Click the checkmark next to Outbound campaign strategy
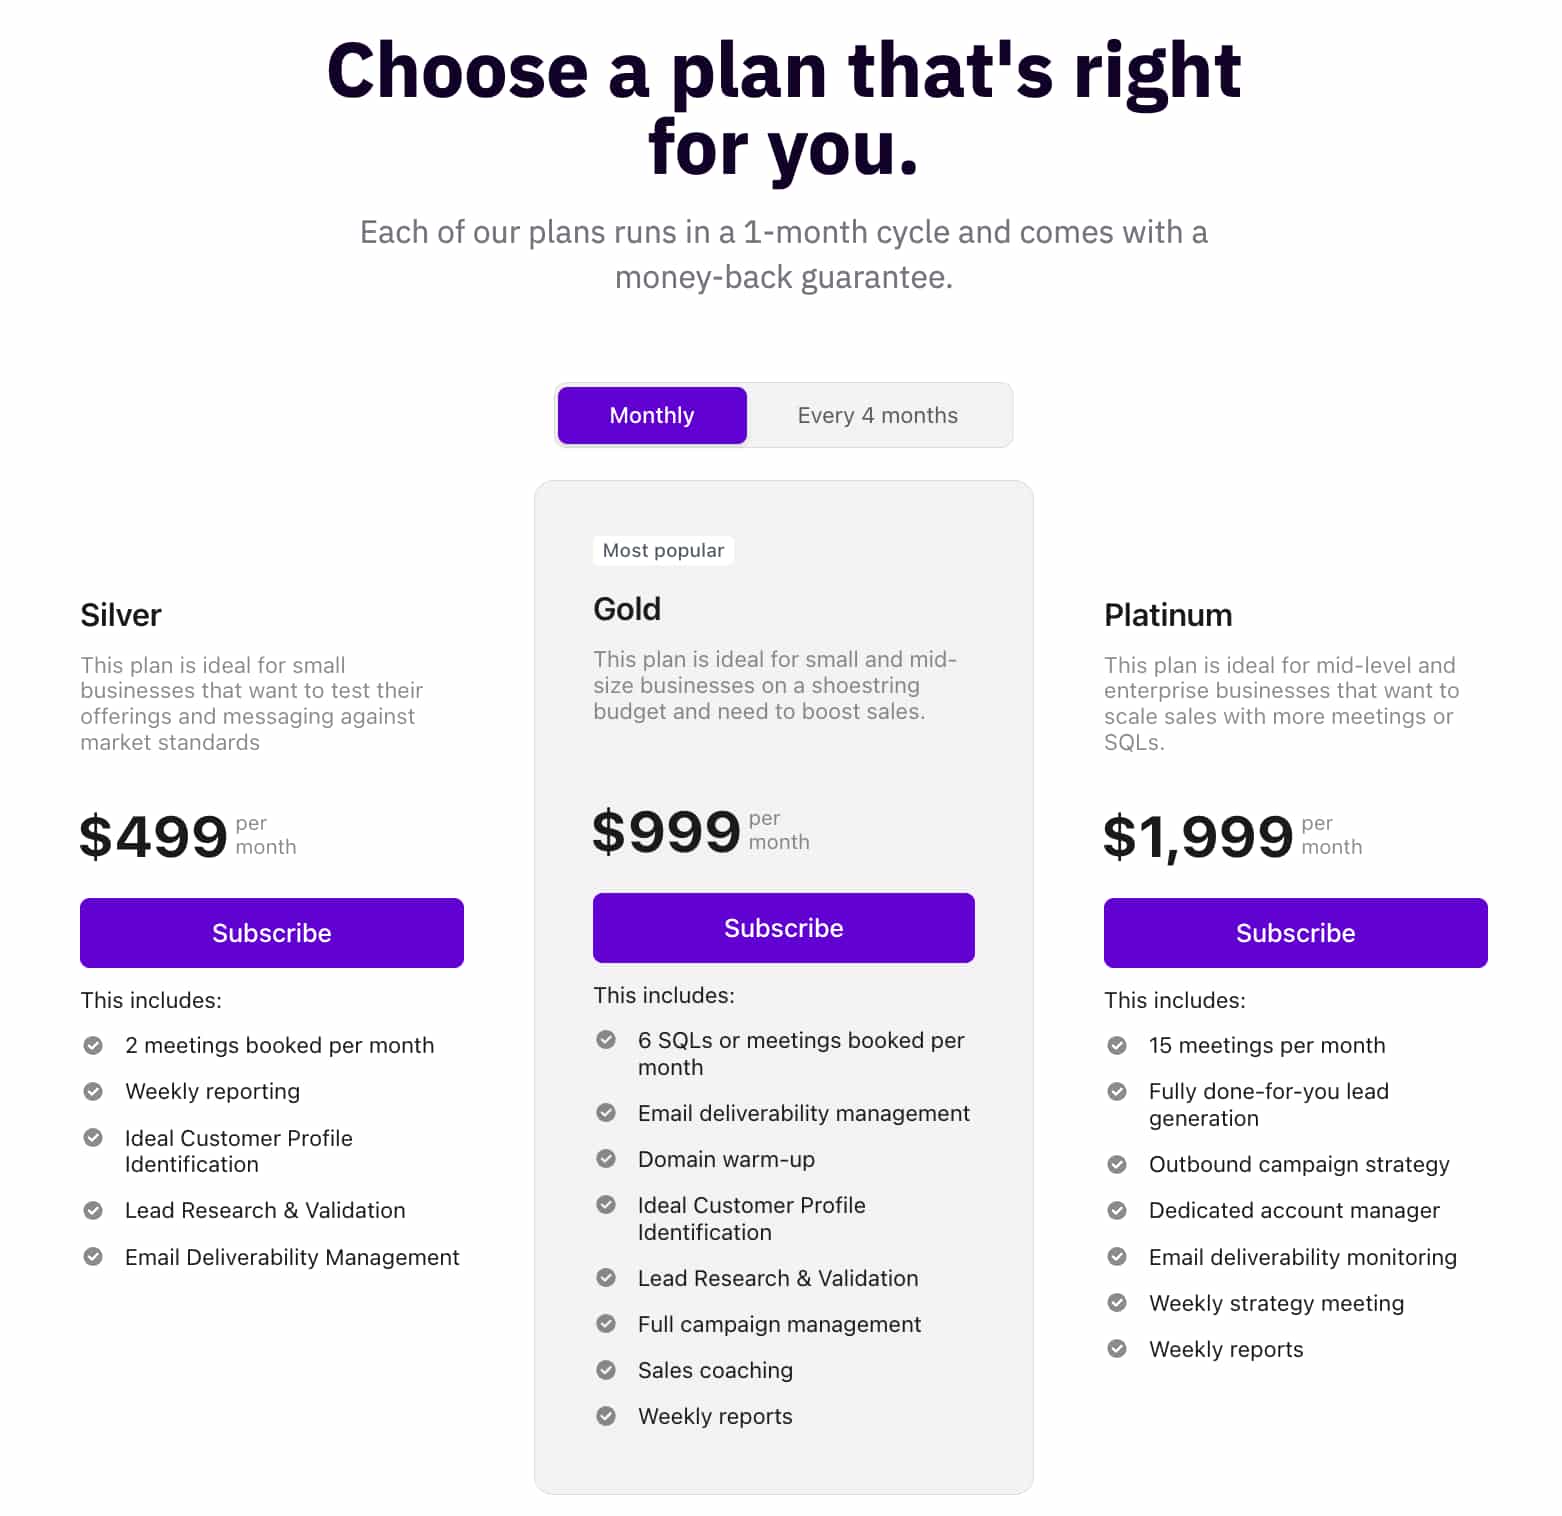Screen dimensions: 1562x1516 [1117, 1164]
